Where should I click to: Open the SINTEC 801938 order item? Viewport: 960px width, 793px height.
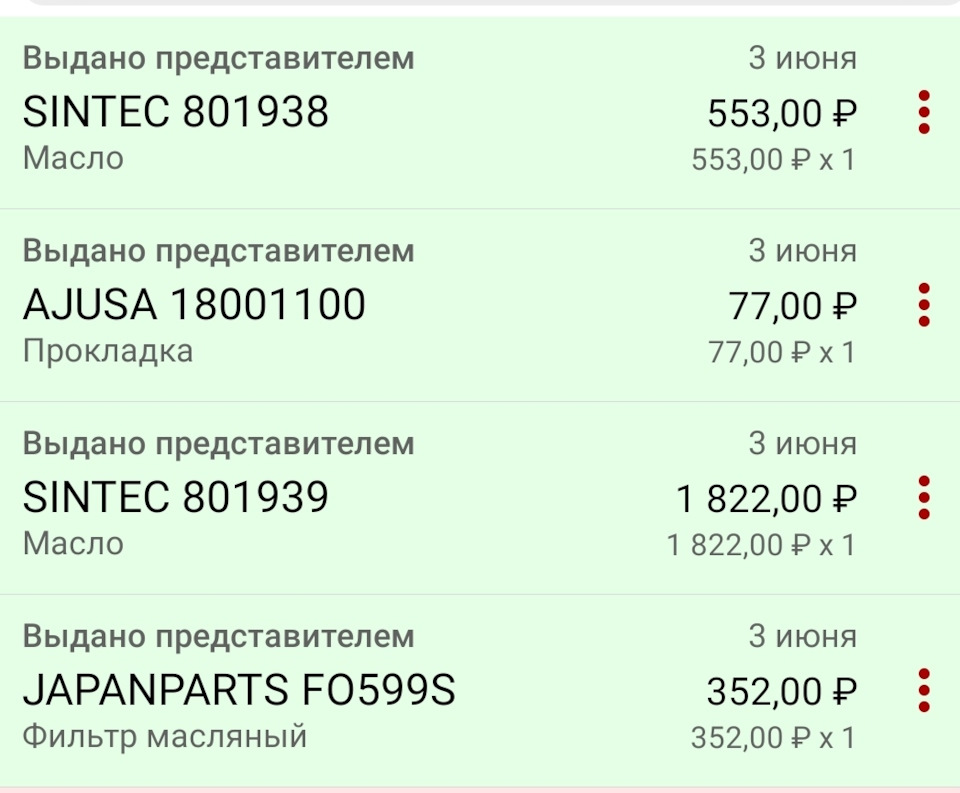pos(176,113)
